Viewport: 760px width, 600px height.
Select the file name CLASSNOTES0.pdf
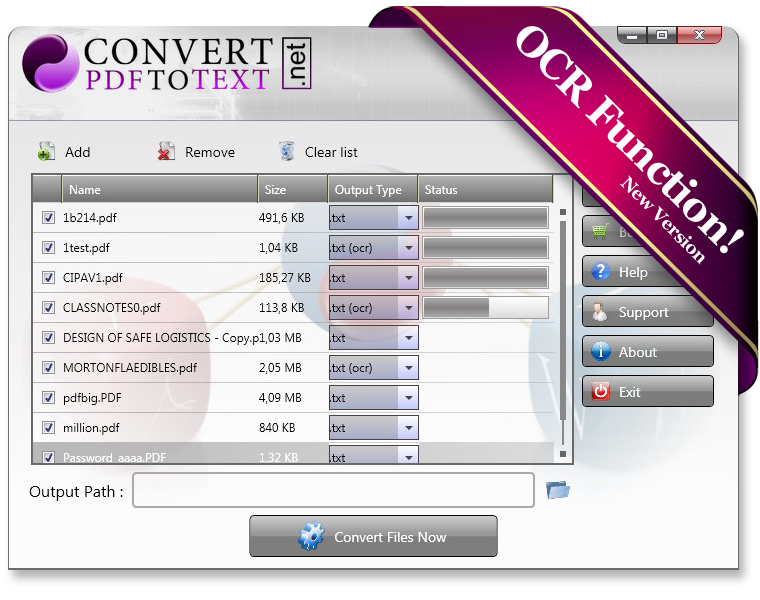coord(111,308)
